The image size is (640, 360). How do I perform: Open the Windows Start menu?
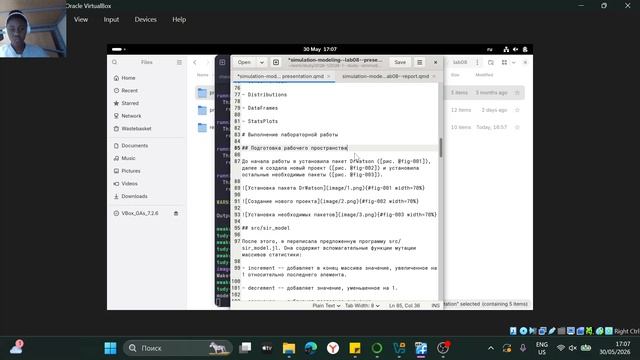click(110, 348)
